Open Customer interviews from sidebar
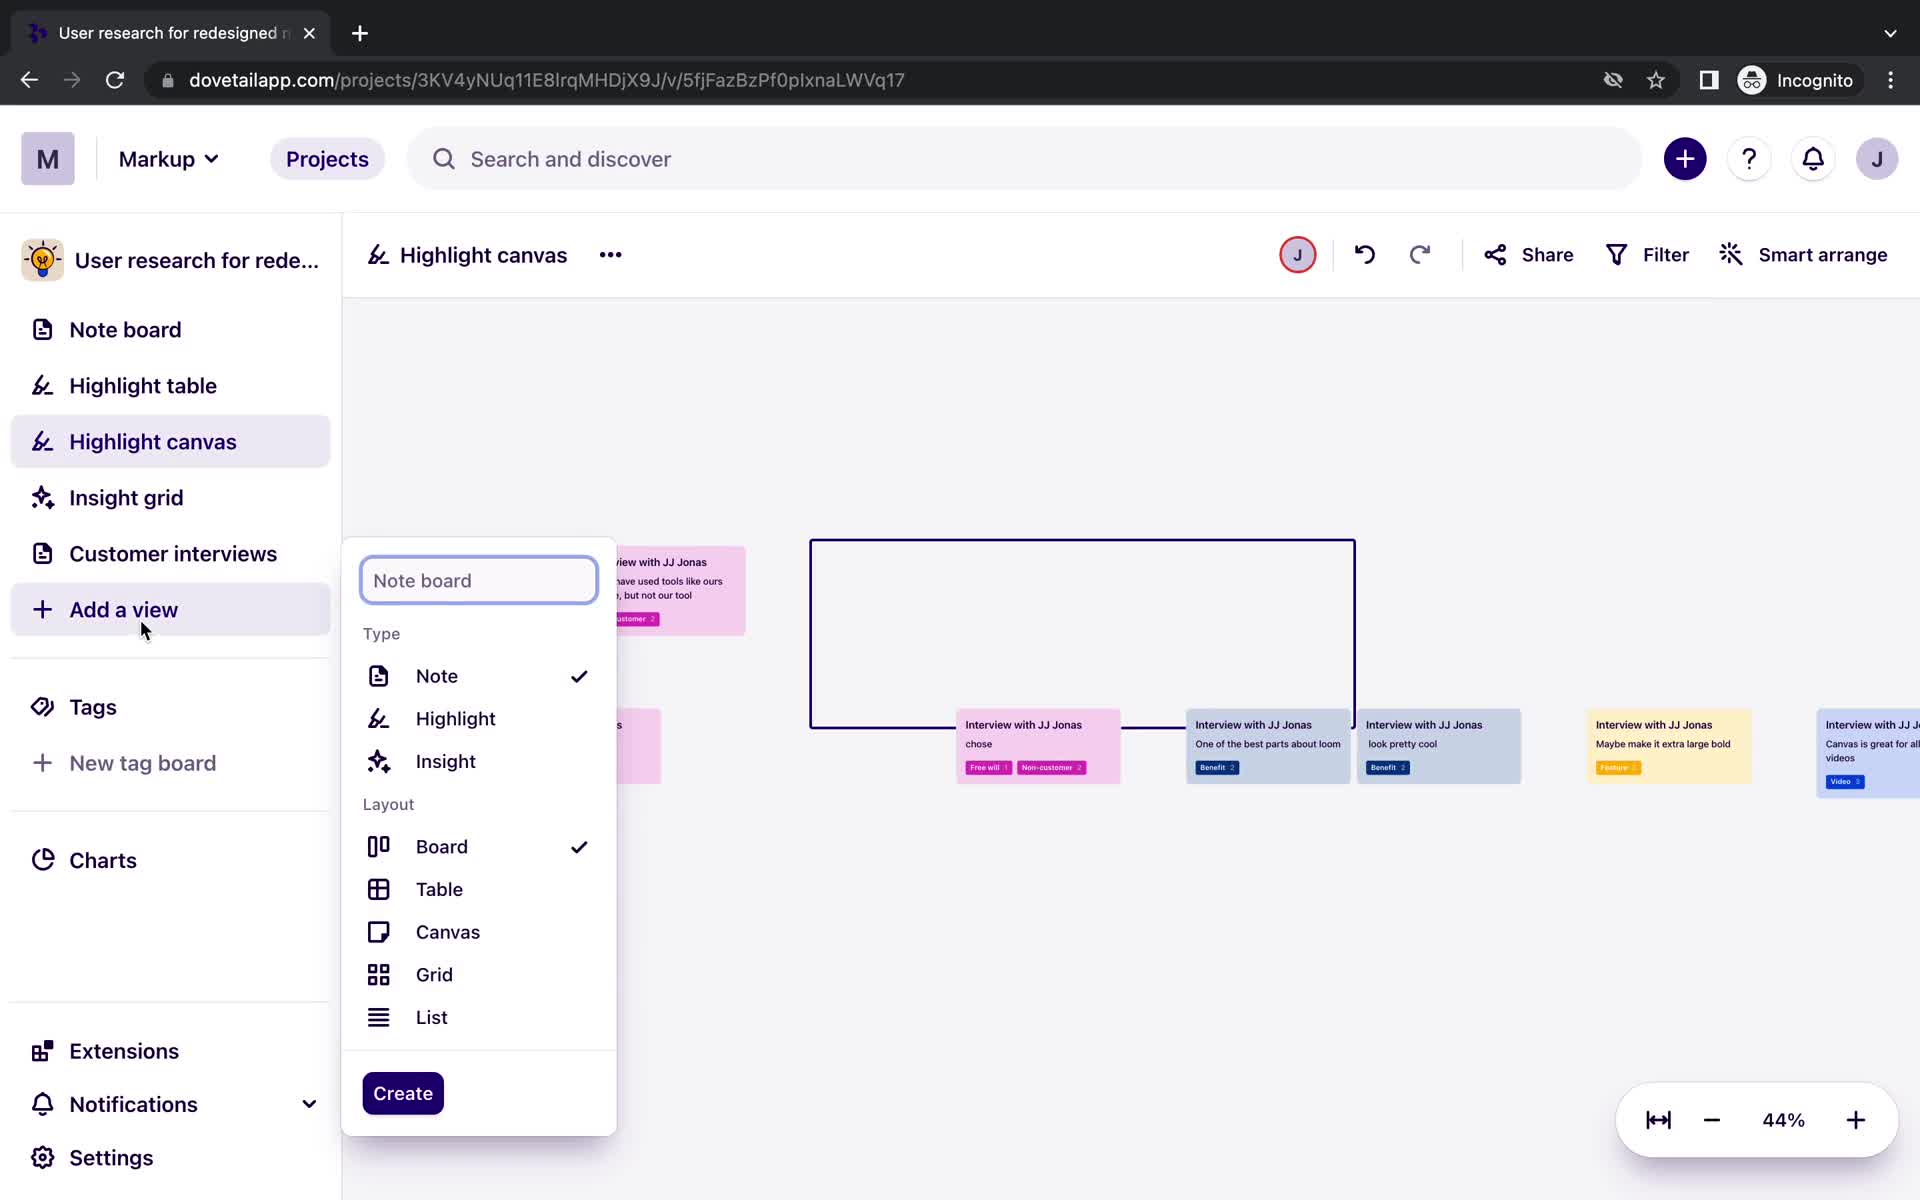The width and height of the screenshot is (1920, 1200). [173, 553]
